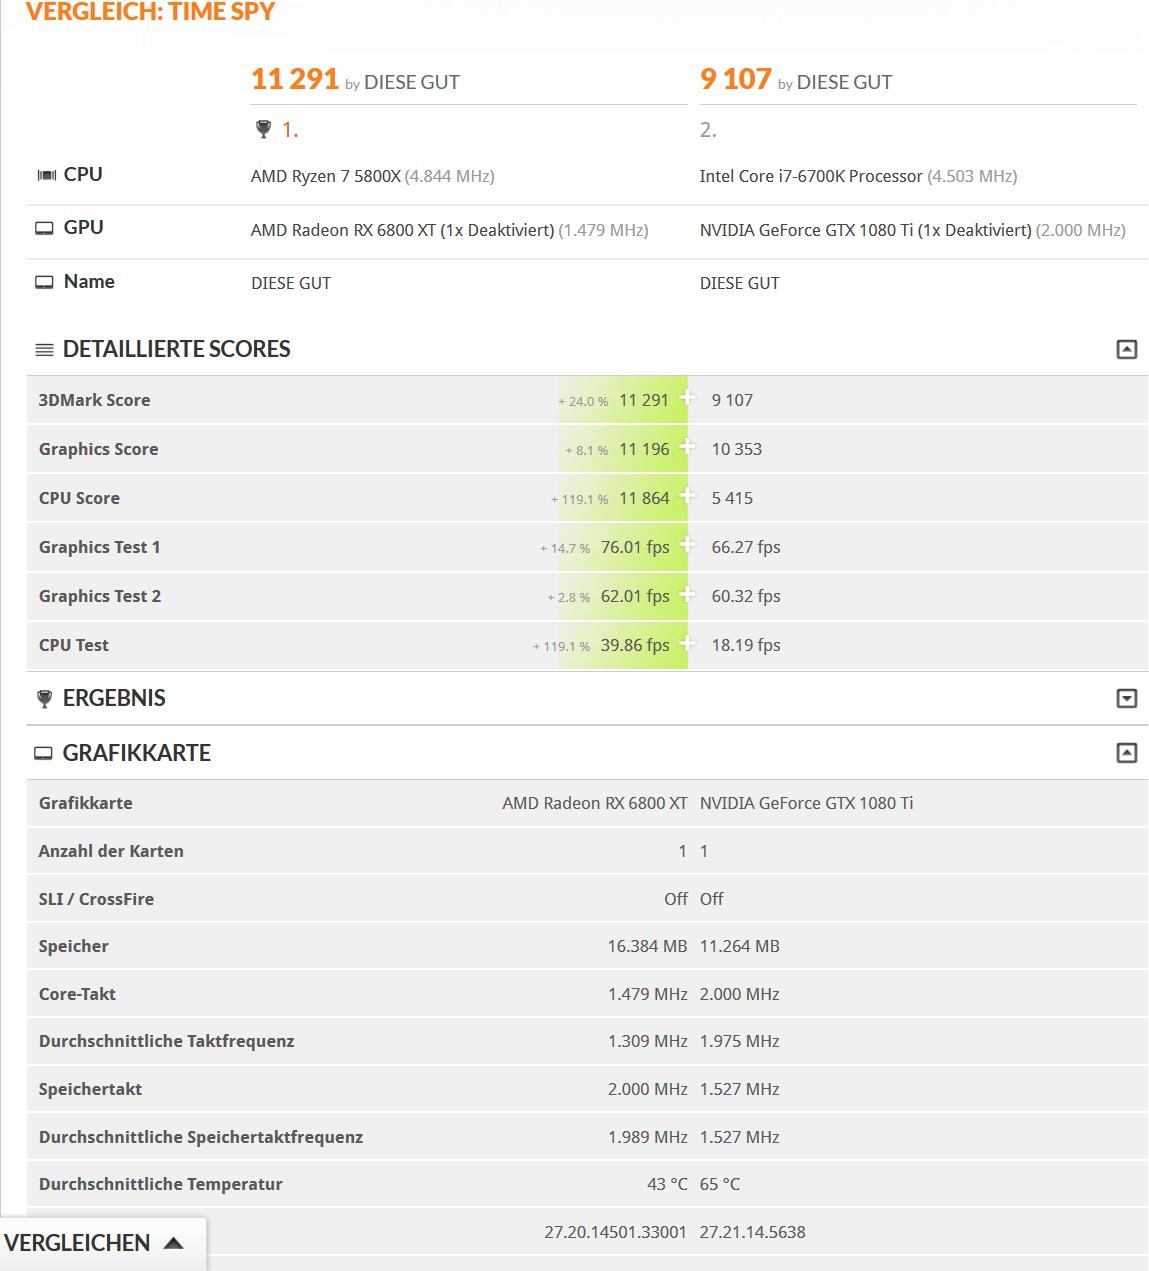This screenshot has width=1149, height=1271.
Task: Click the +24.0 % score difference
Action: (583, 401)
